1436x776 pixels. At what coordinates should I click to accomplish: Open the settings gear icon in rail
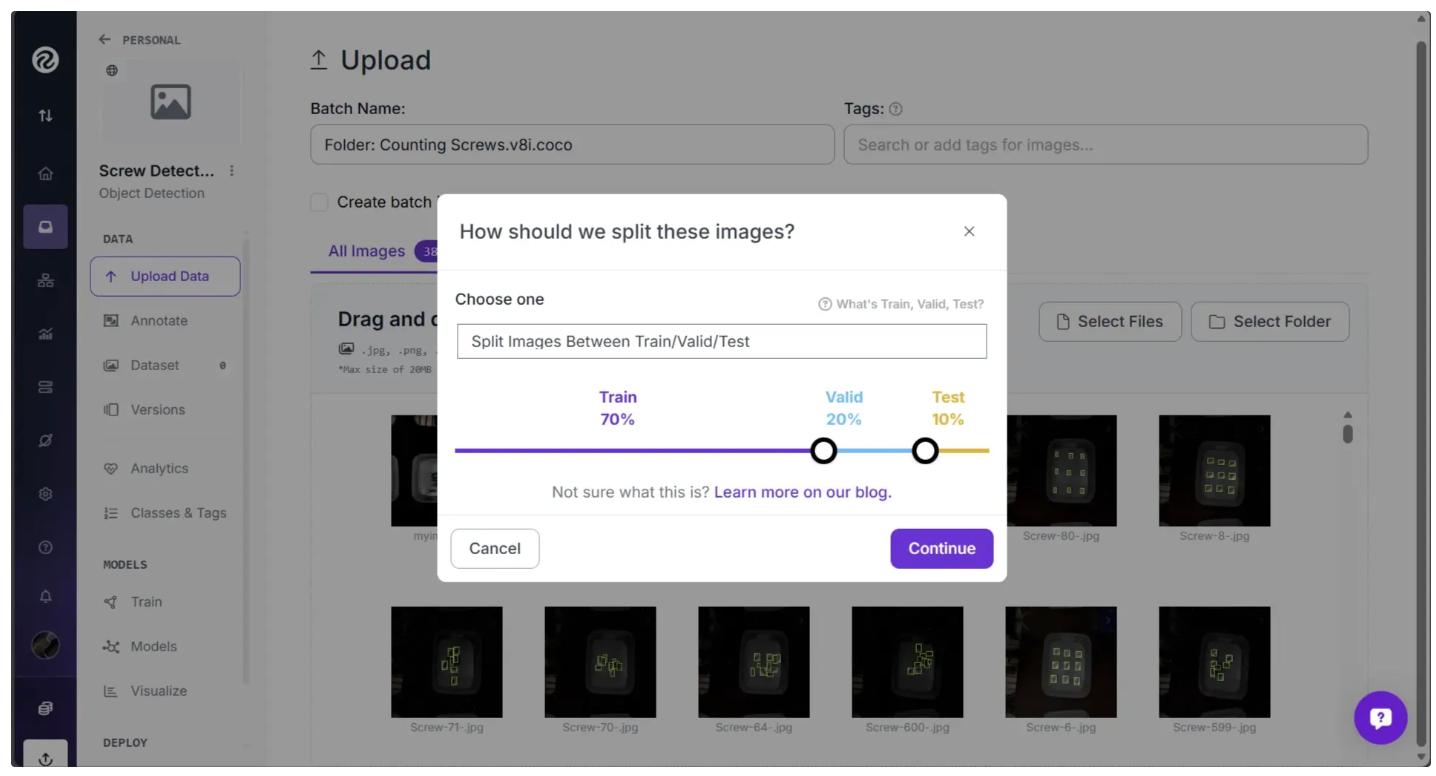pyautogui.click(x=45, y=494)
